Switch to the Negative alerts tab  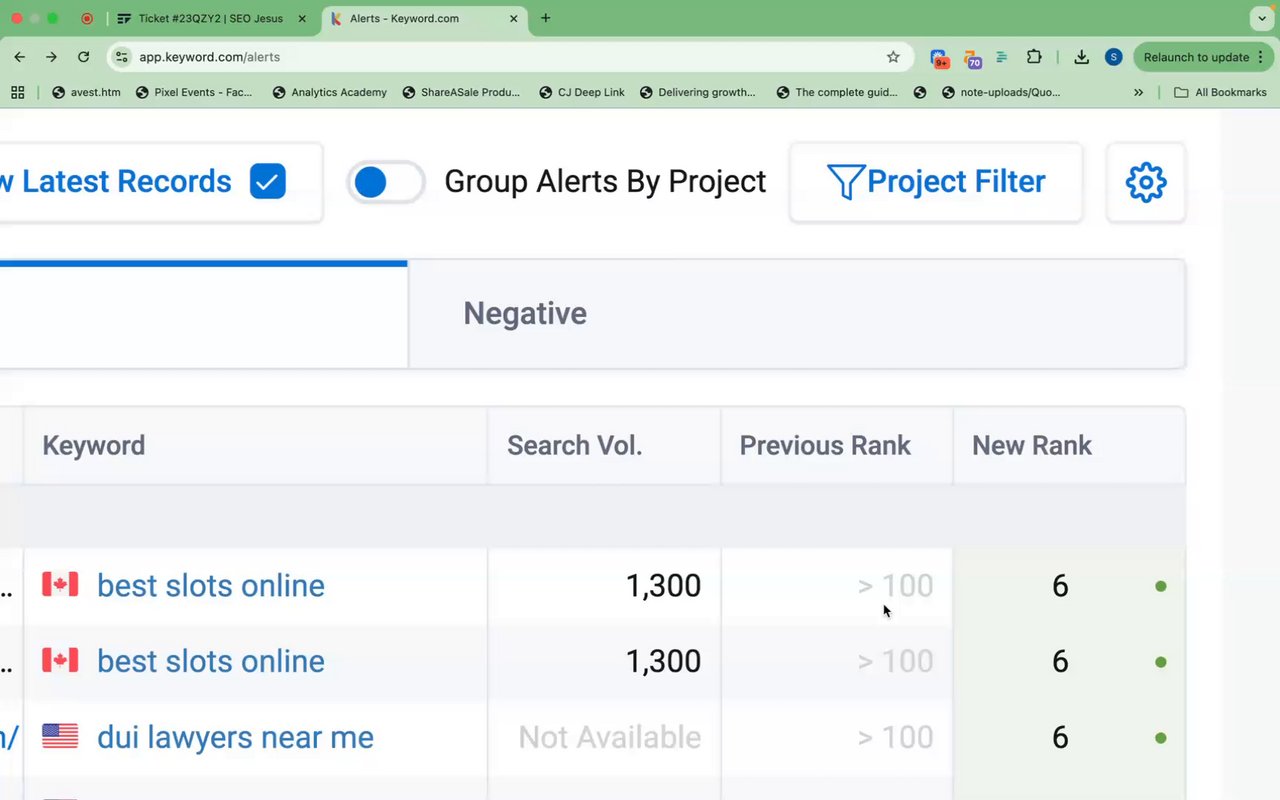click(x=525, y=314)
